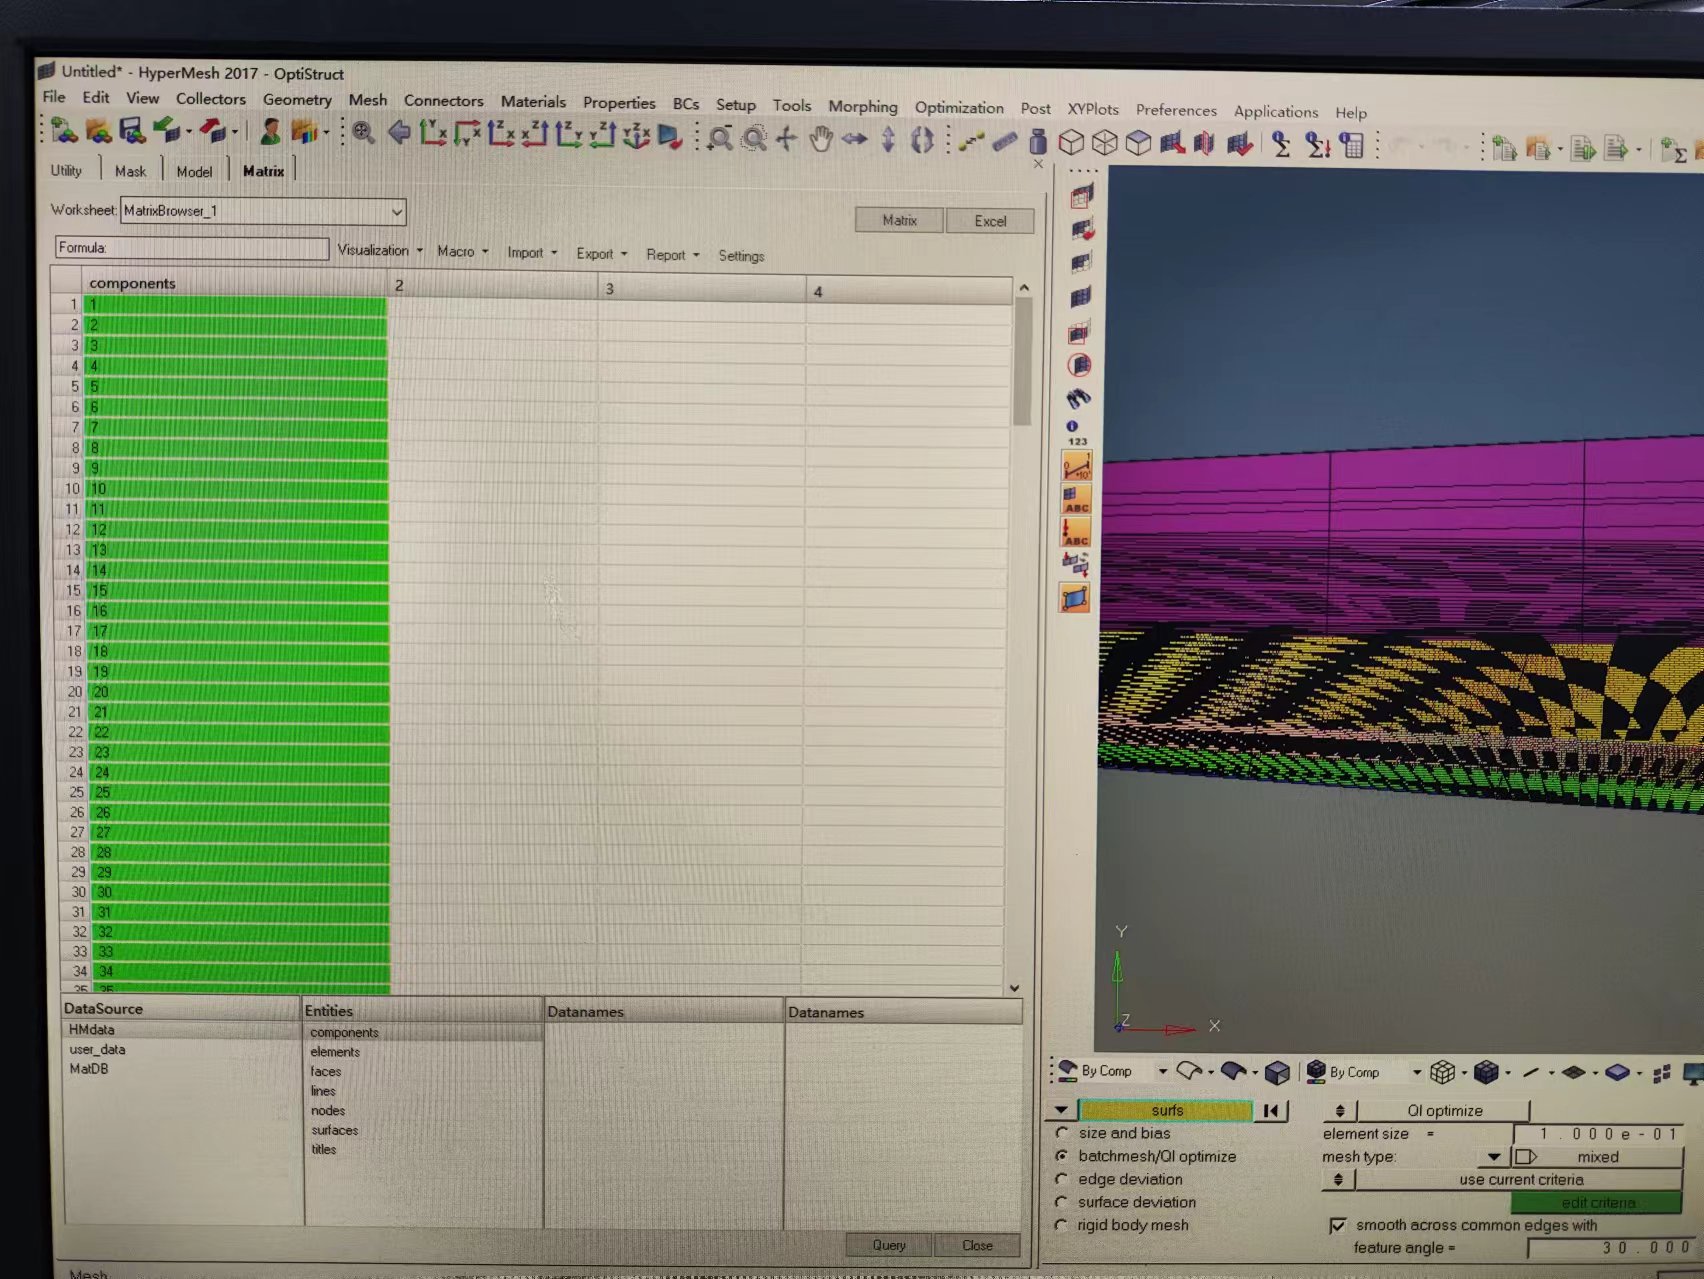Click the Query button
Screen dimensions: 1704x1279
(x=889, y=1245)
